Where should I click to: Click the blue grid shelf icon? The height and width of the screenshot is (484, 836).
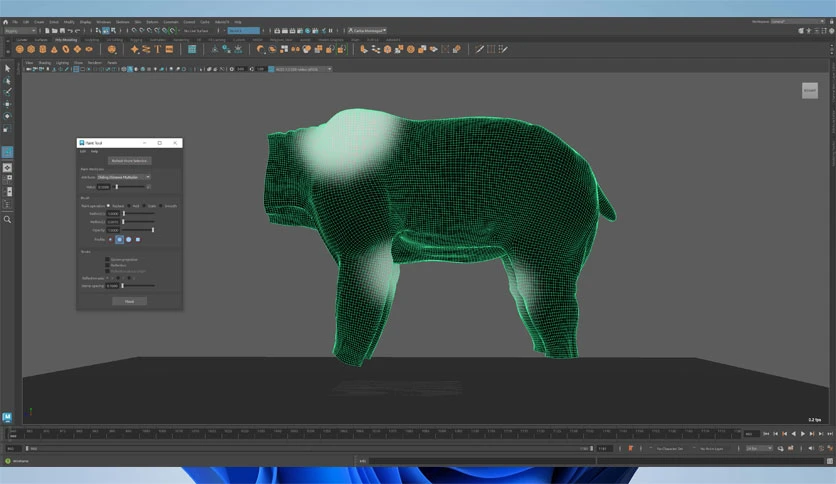click(x=192, y=49)
